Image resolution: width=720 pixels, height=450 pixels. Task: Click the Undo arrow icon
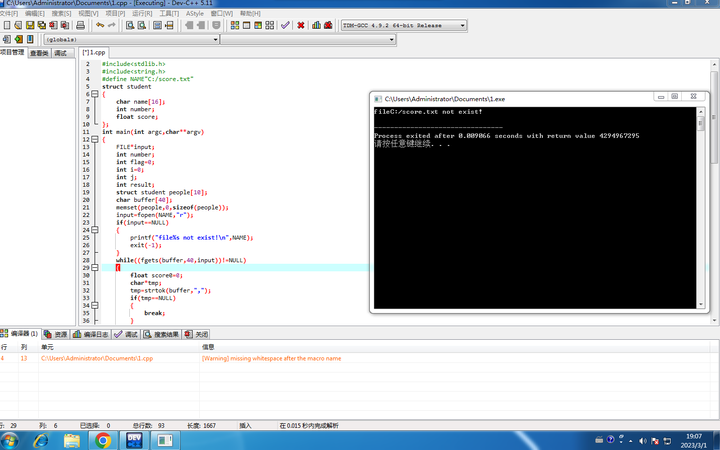coord(99,25)
